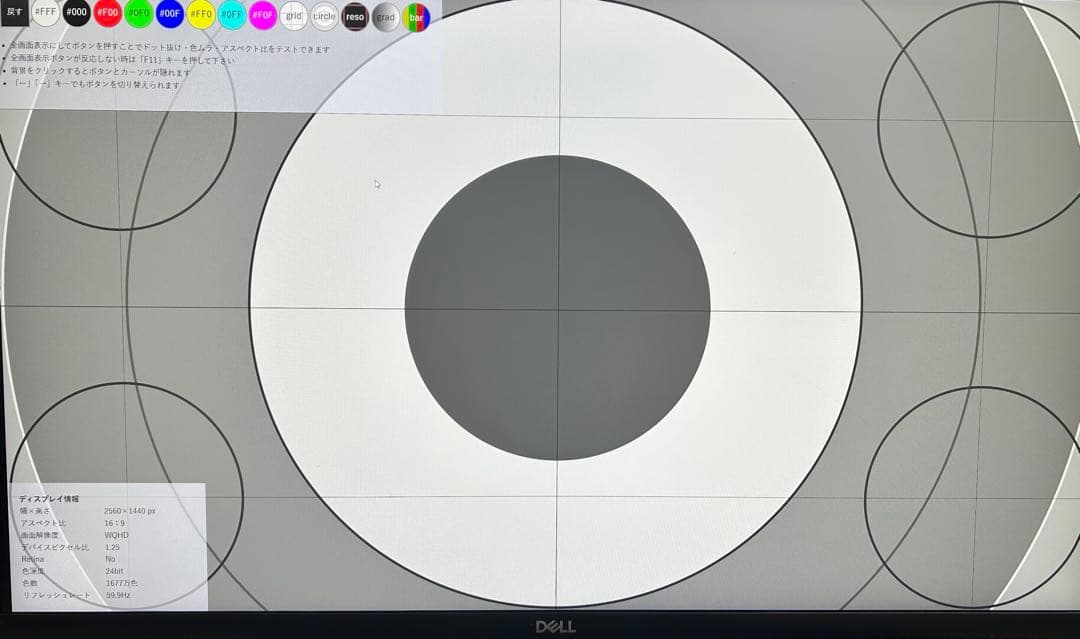Screen dimensions: 1080x639
Task: Click the 59.9Hz refresh rate value
Action: click(x=118, y=595)
